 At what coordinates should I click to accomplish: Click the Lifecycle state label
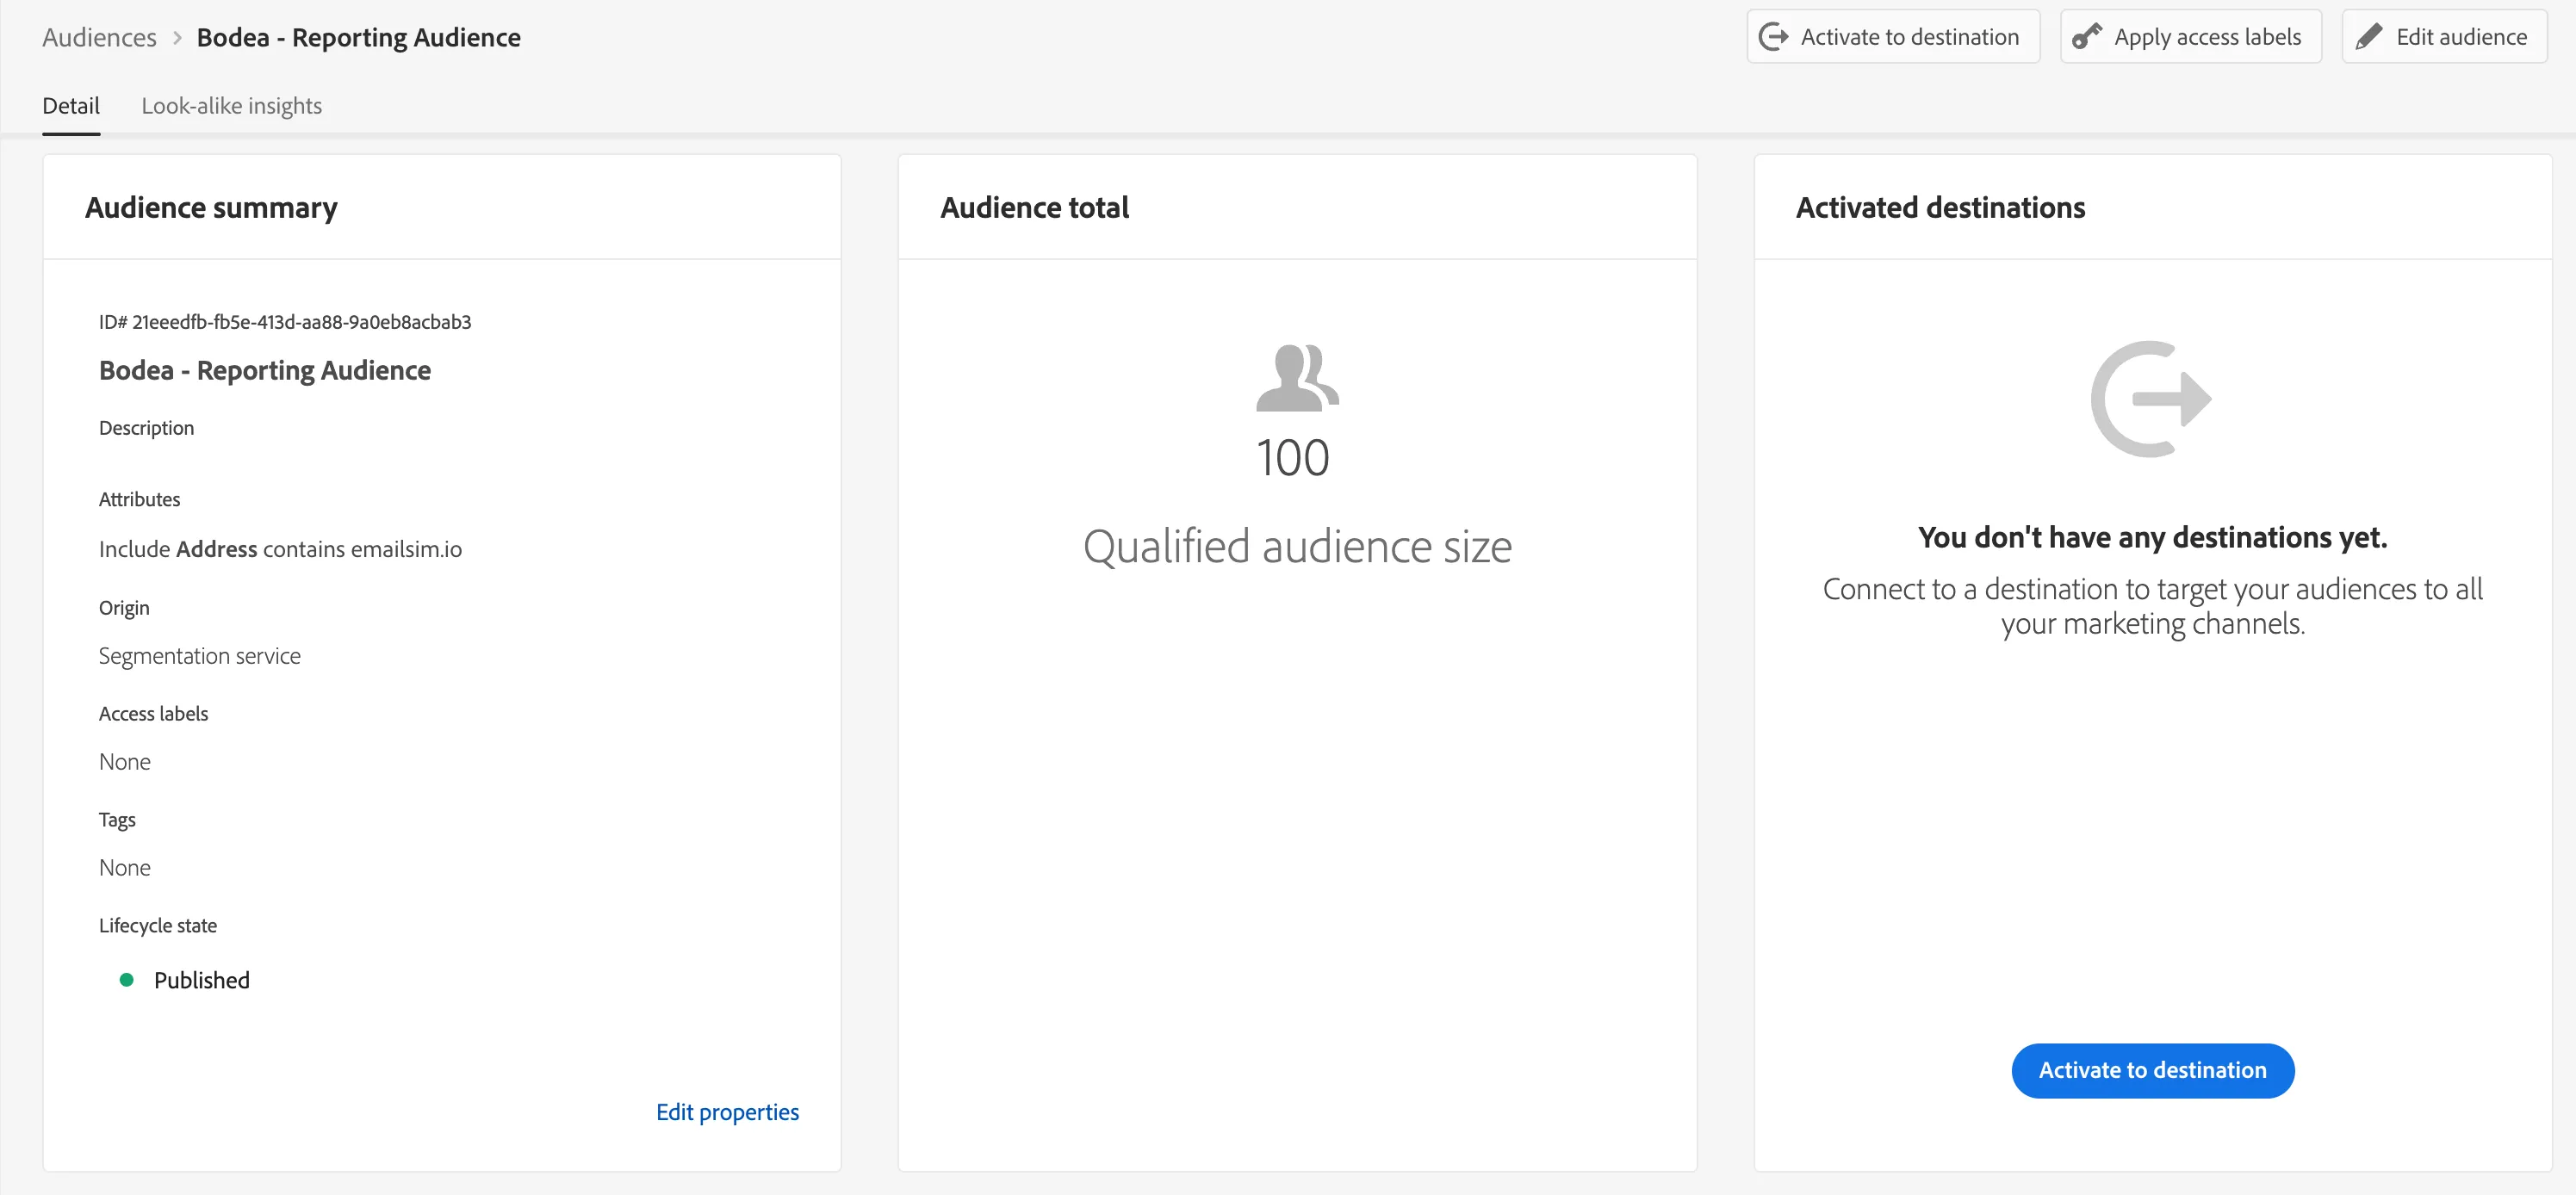click(157, 926)
